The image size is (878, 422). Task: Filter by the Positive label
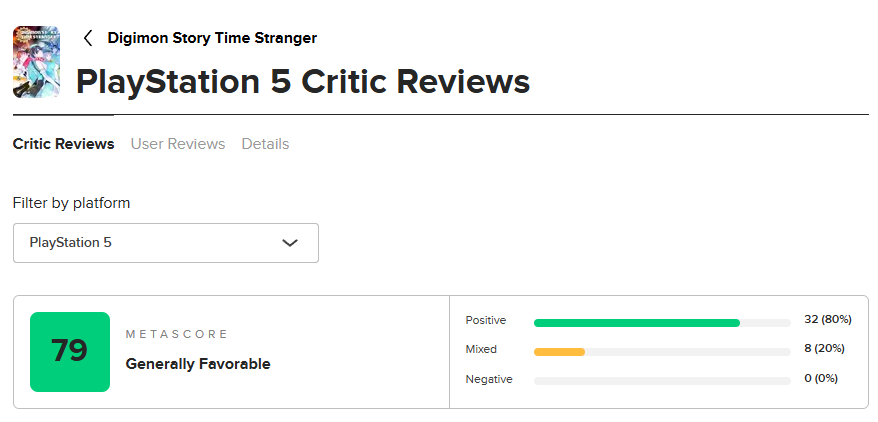click(x=486, y=320)
